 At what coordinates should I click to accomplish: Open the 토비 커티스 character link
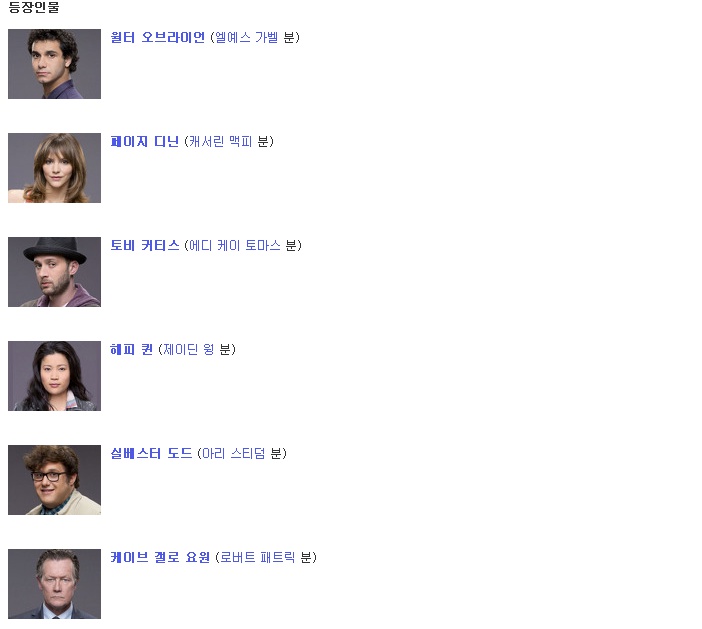(145, 245)
